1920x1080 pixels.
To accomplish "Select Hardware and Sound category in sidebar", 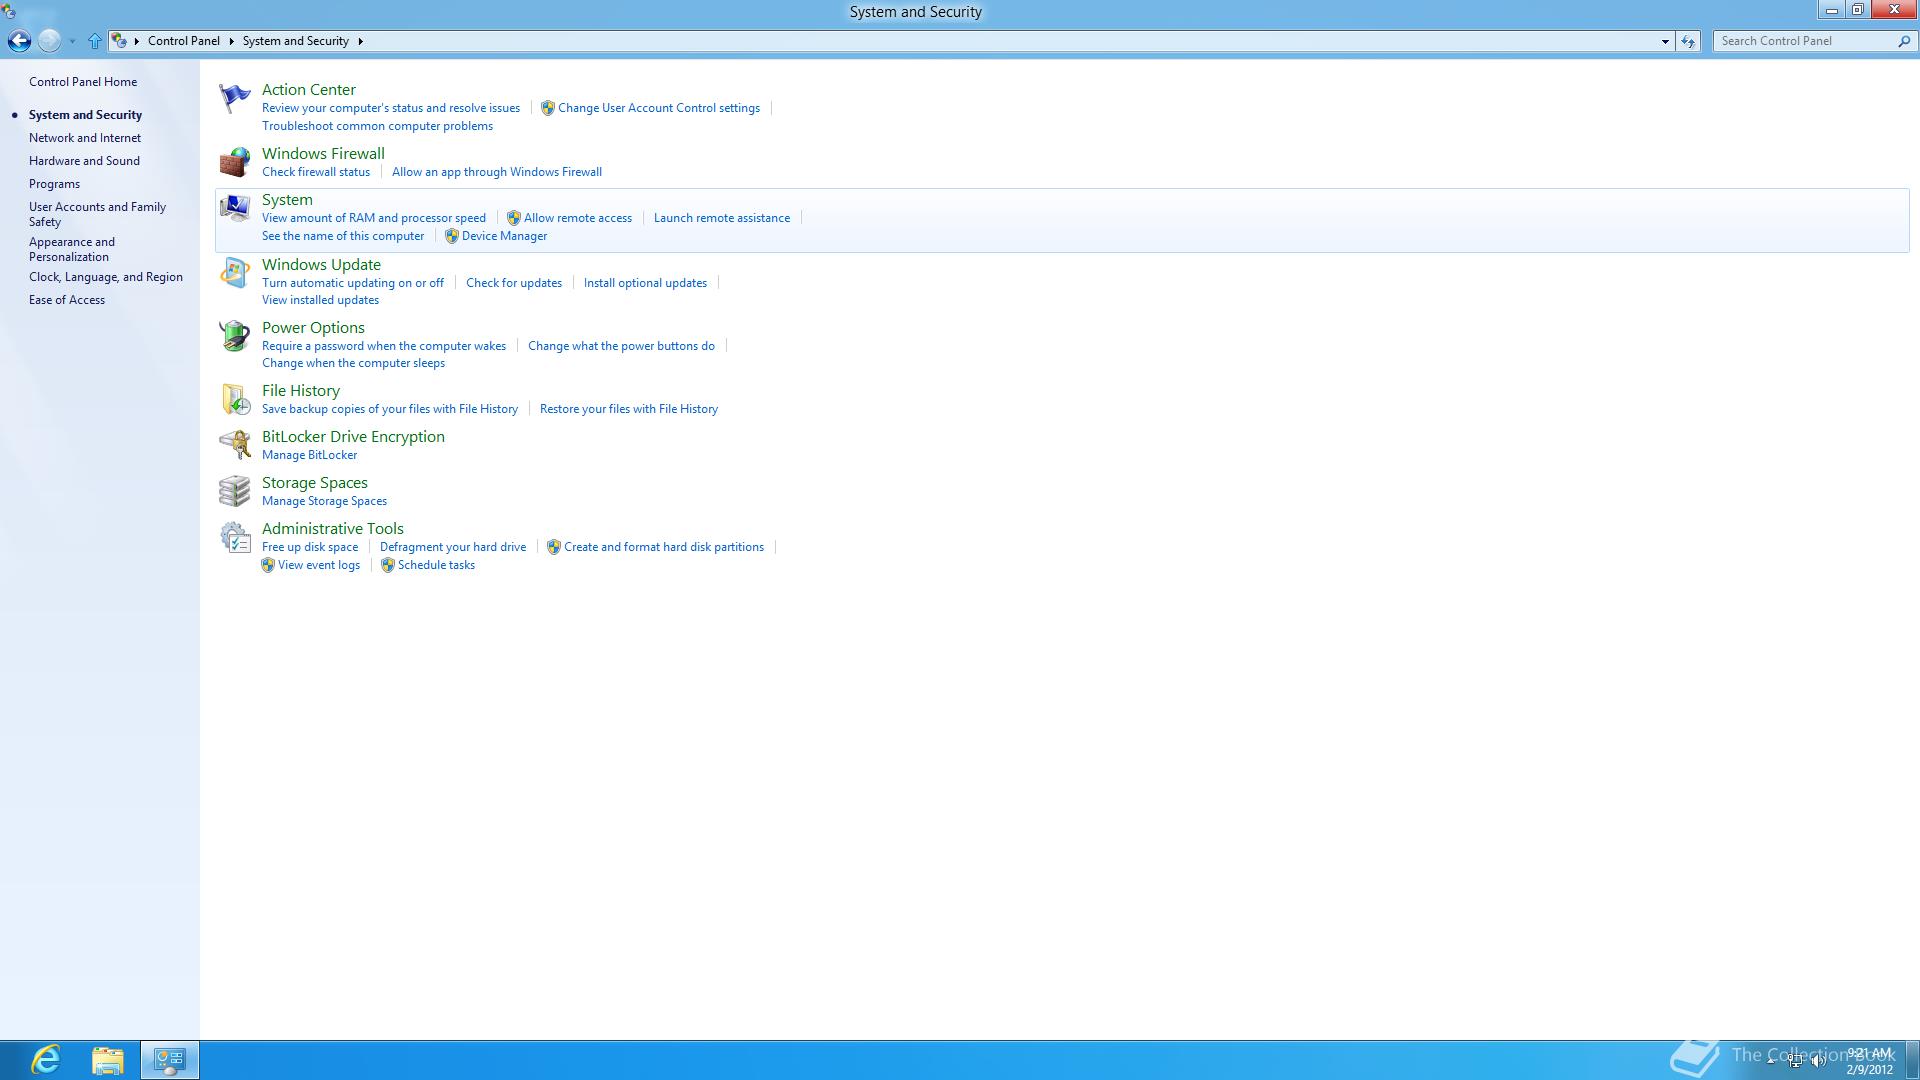I will point(84,161).
